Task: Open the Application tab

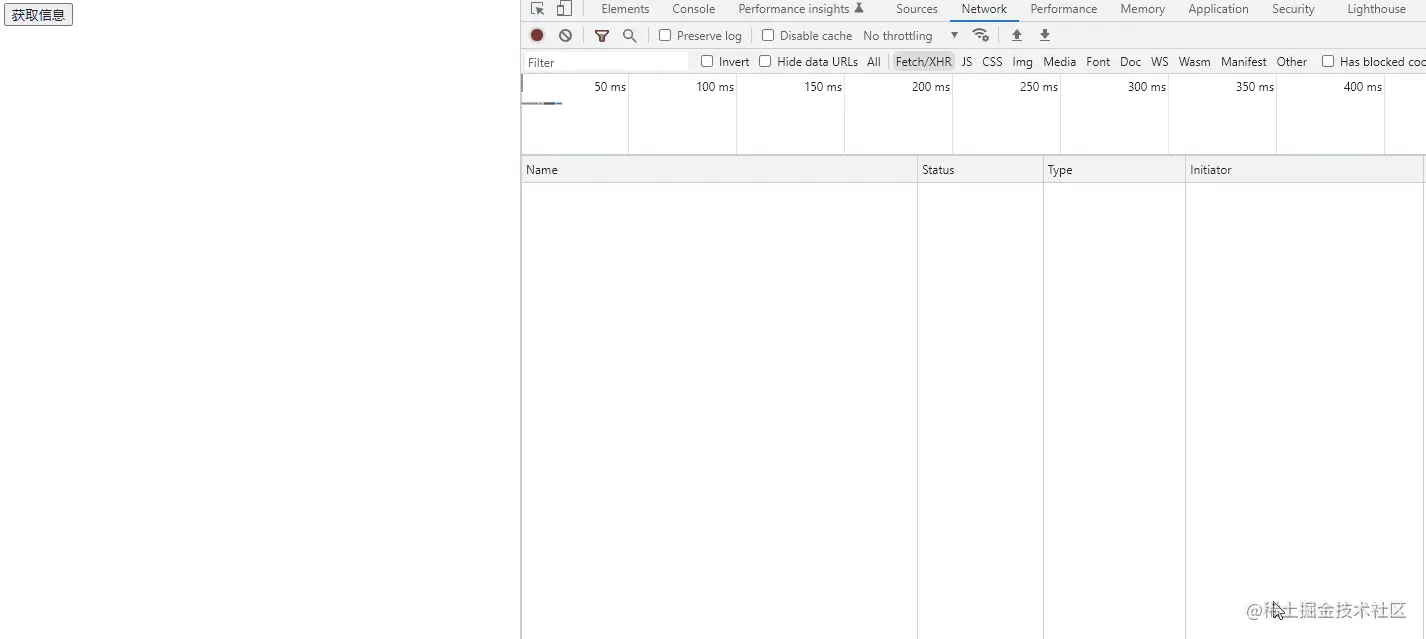Action: click(x=1218, y=9)
